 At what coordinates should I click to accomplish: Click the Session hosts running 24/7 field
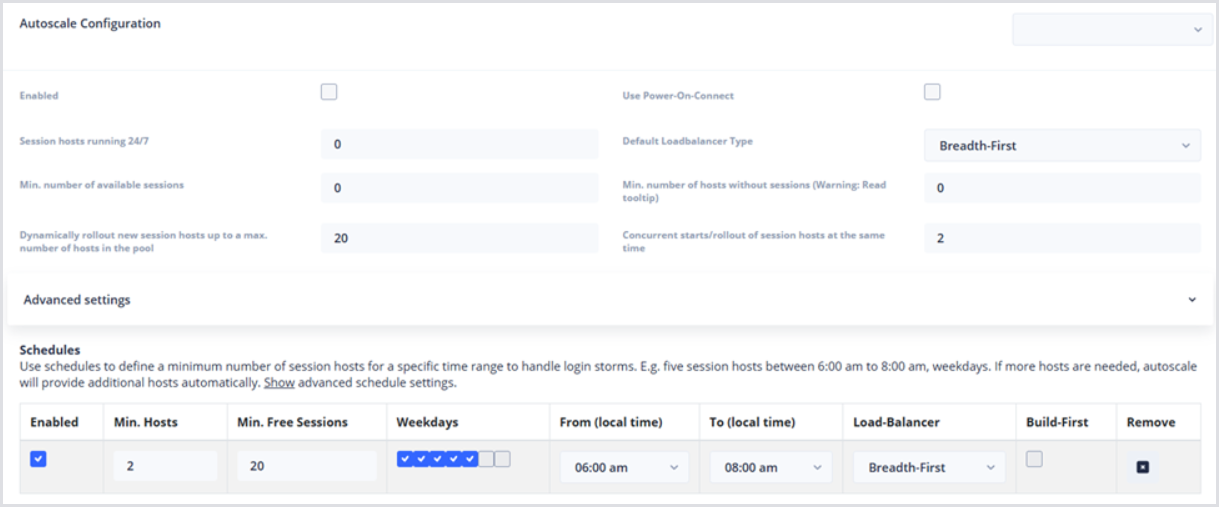[x=459, y=144]
